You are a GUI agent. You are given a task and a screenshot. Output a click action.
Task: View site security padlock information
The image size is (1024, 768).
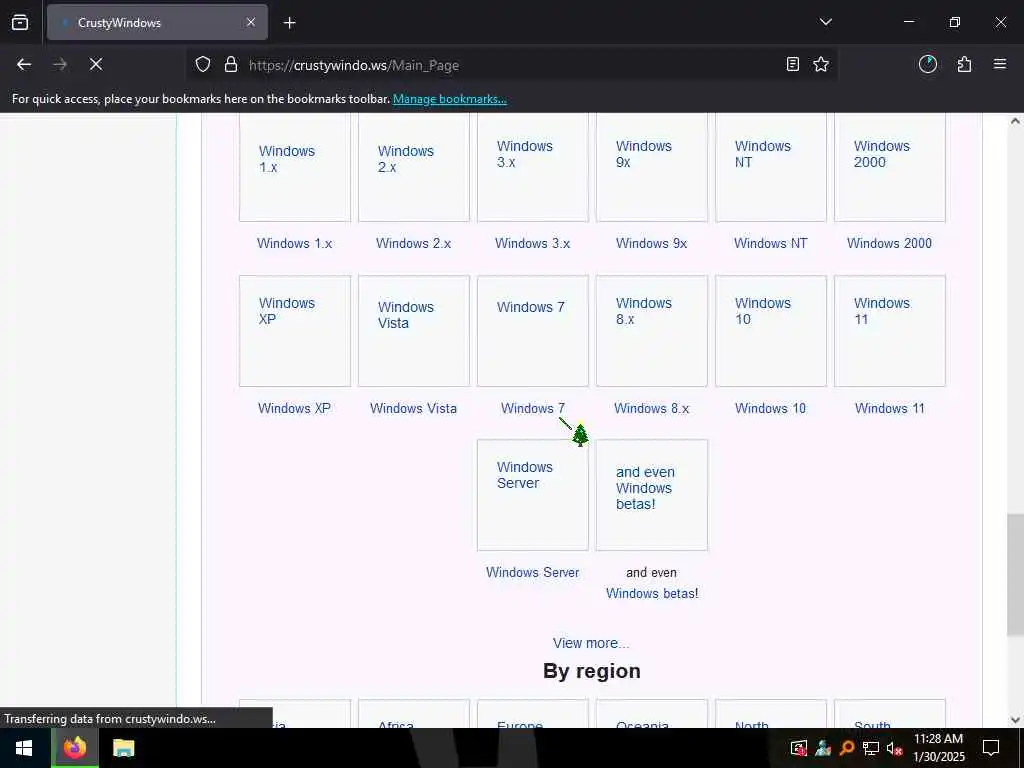(x=231, y=65)
